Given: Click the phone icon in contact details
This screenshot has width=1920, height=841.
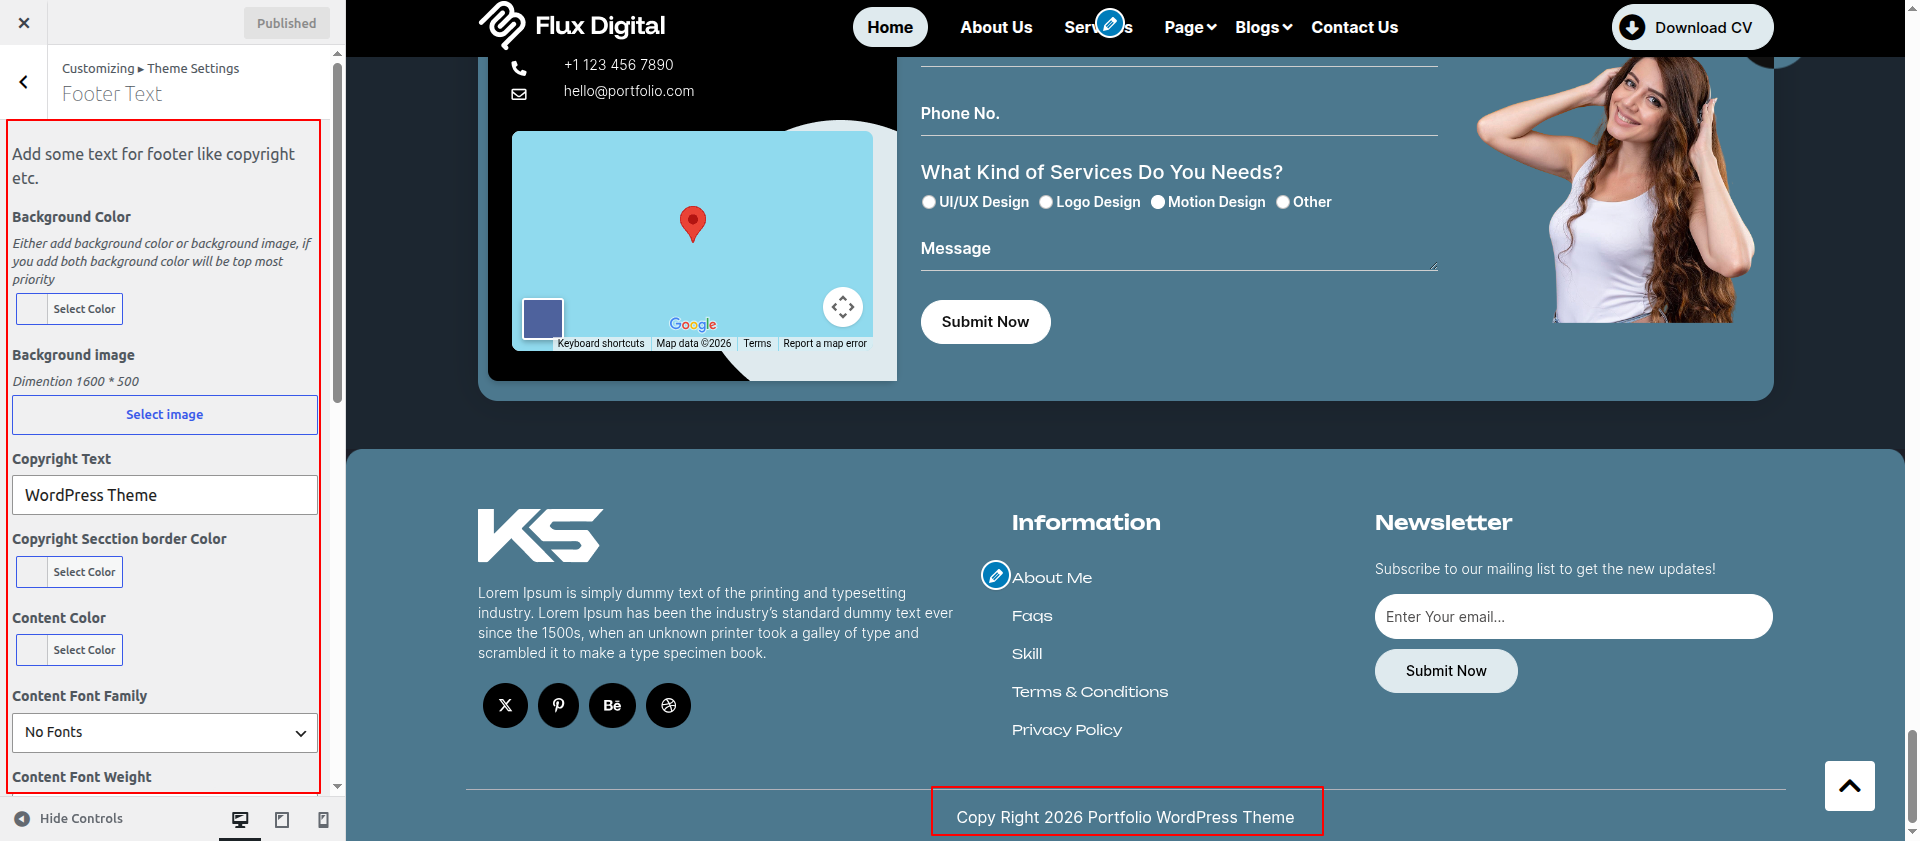Looking at the screenshot, I should [519, 68].
